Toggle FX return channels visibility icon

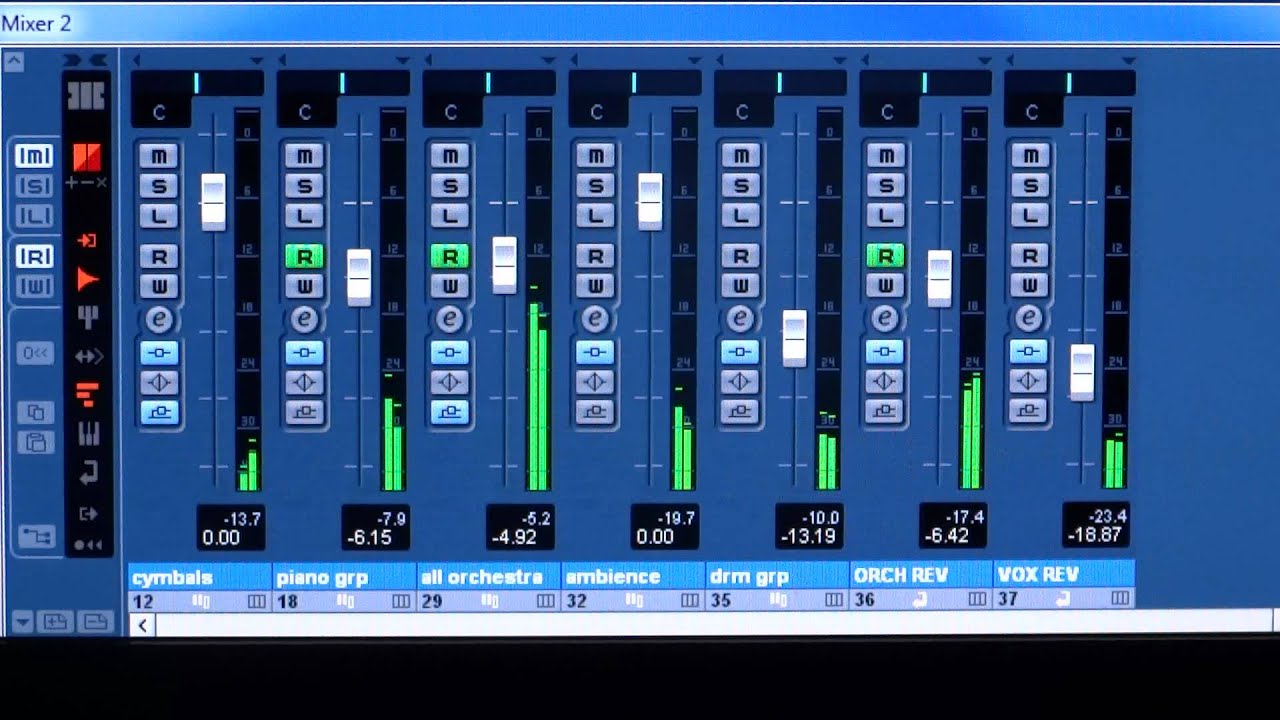pos(88,472)
